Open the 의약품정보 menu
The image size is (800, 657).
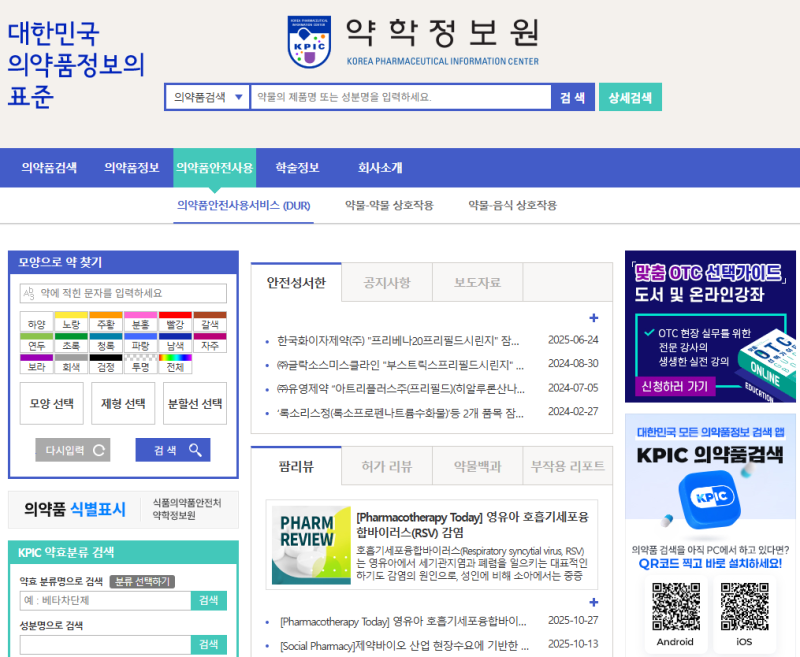(132, 168)
